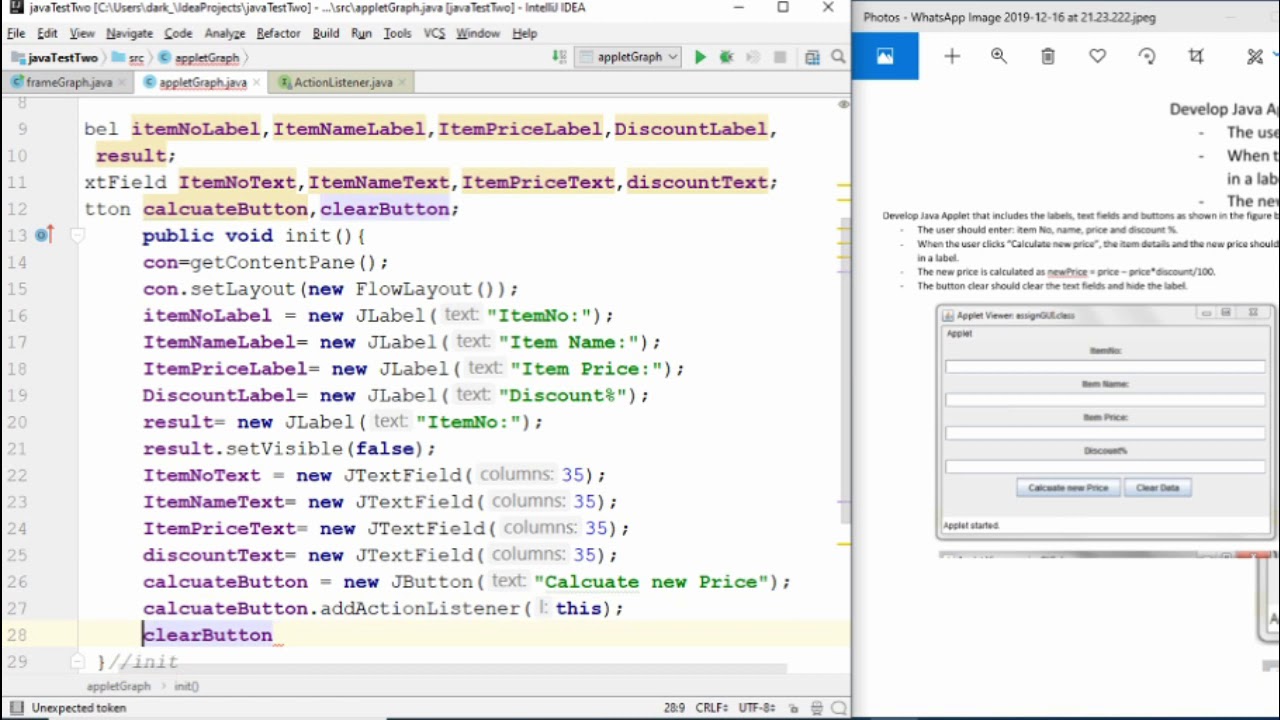Click the appletGraph class breadcrumb in navigation bar
Viewport: 1280px width, 720px height.
[x=199, y=58]
